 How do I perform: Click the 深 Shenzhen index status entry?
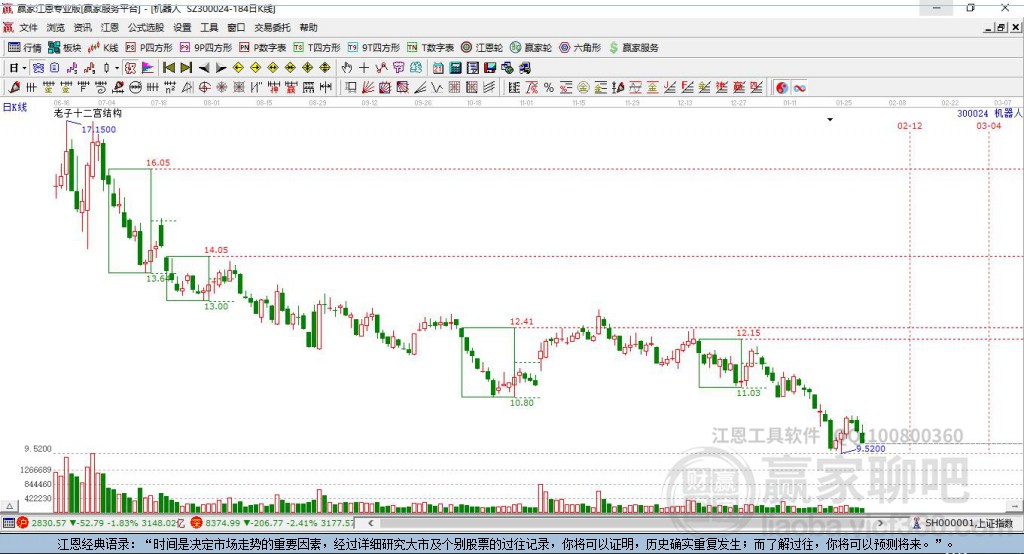(272, 523)
